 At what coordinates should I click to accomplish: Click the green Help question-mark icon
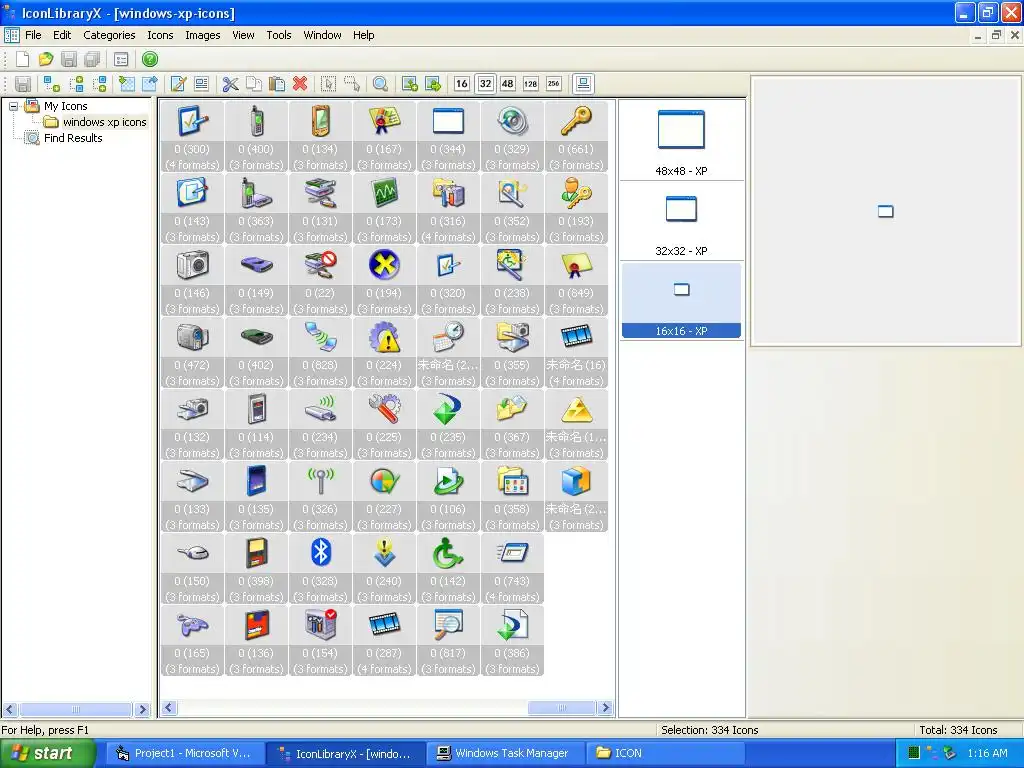(x=150, y=59)
